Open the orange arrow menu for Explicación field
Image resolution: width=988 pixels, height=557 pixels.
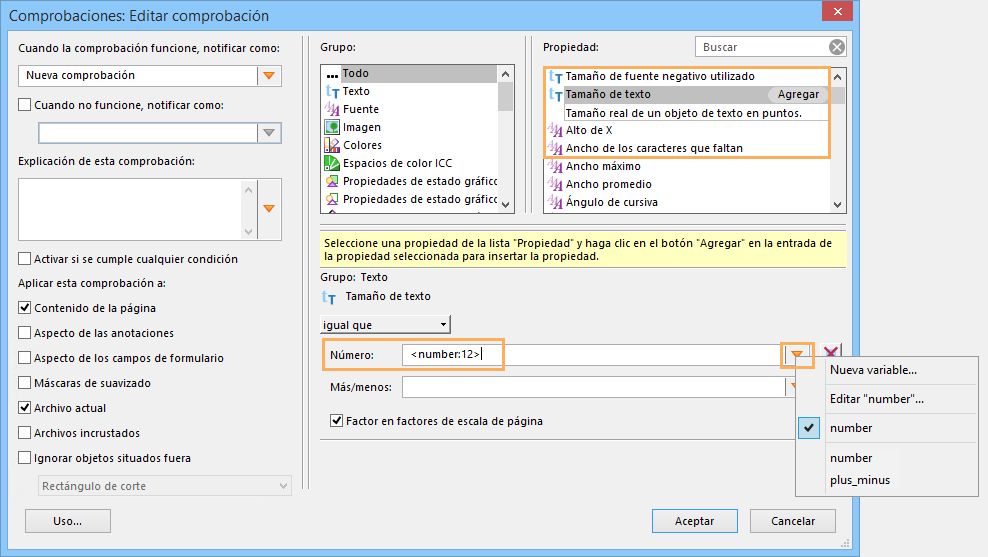tap(269, 209)
